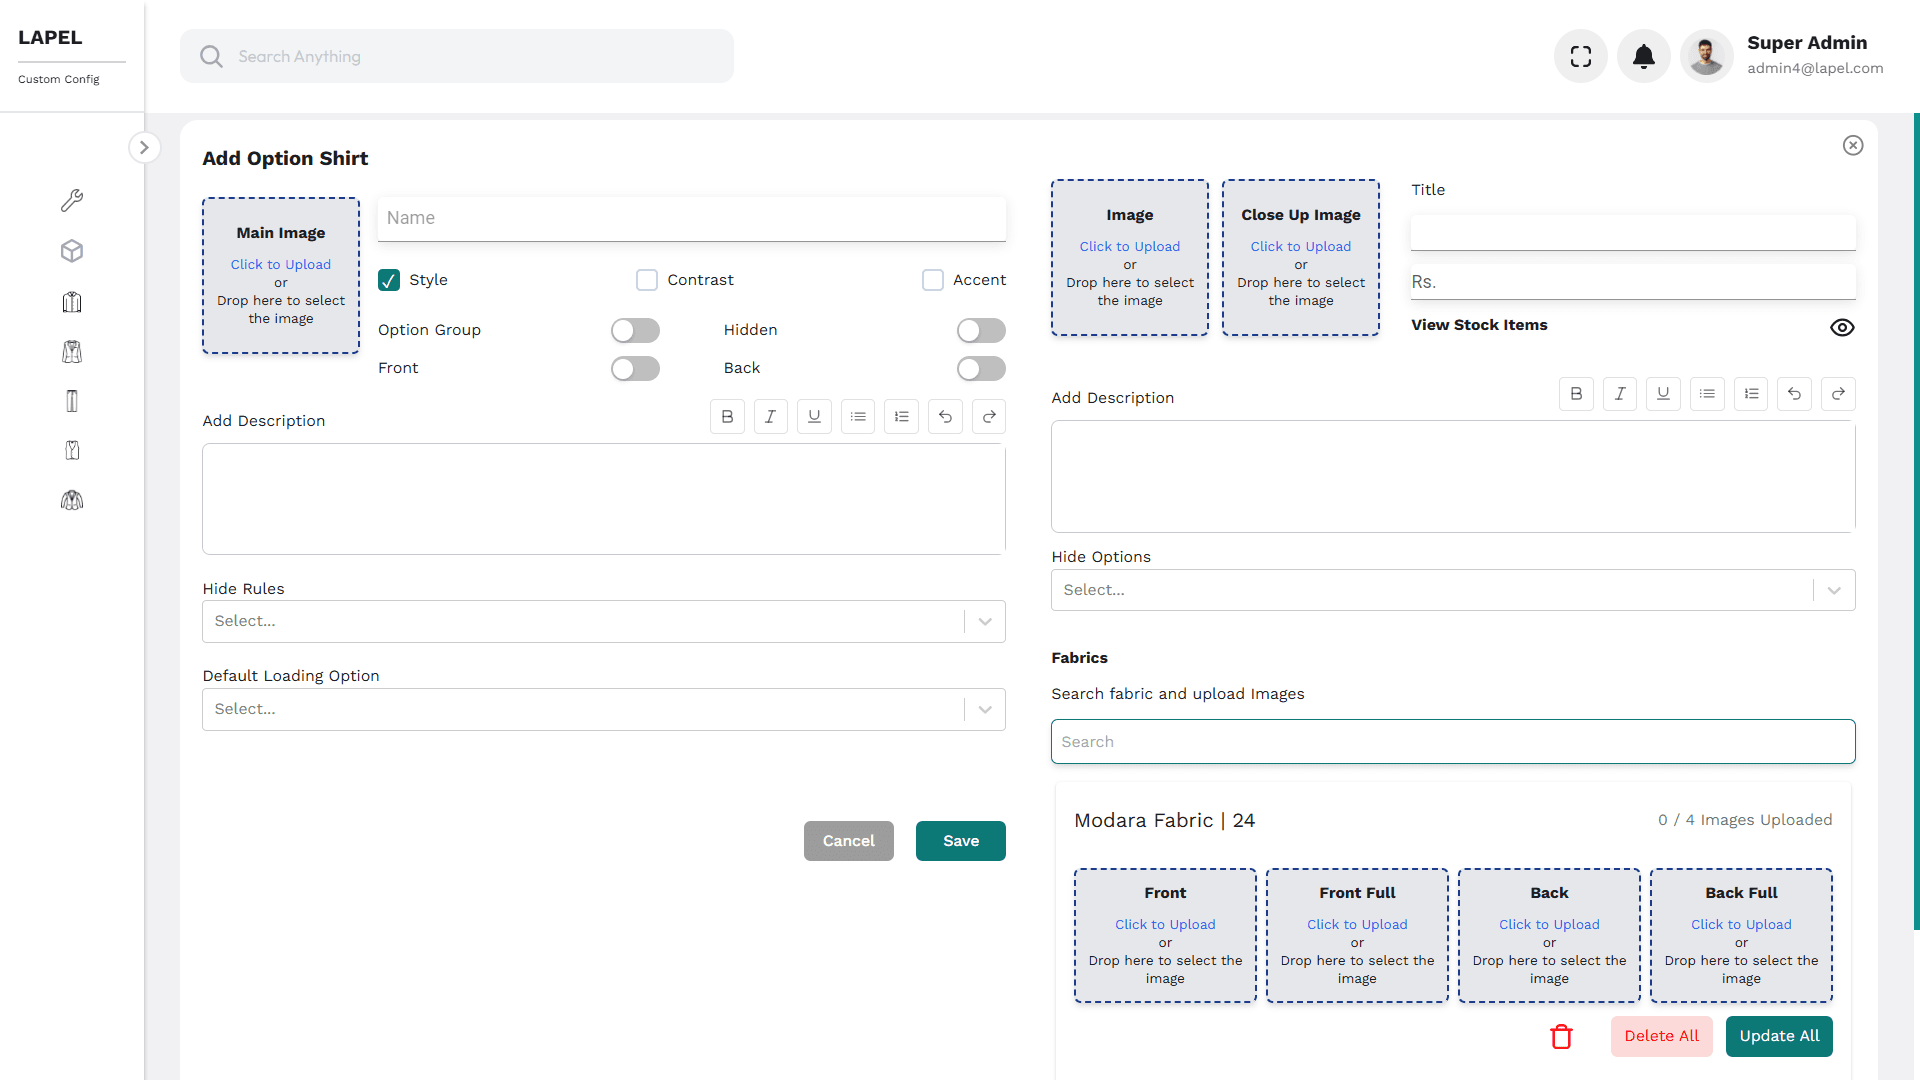This screenshot has width=1920, height=1080.
Task: Apply bold in left description toolbar
Action: coord(727,417)
